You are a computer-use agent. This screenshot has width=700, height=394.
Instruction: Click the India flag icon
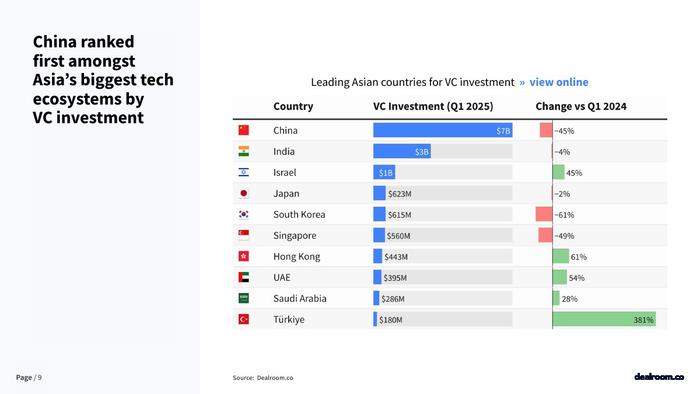243,151
